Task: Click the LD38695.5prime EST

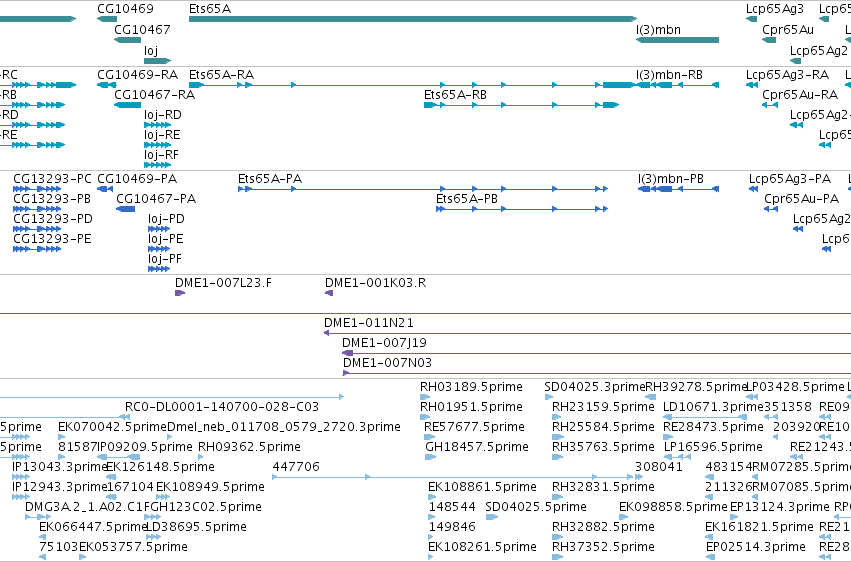Action: (x=154, y=538)
